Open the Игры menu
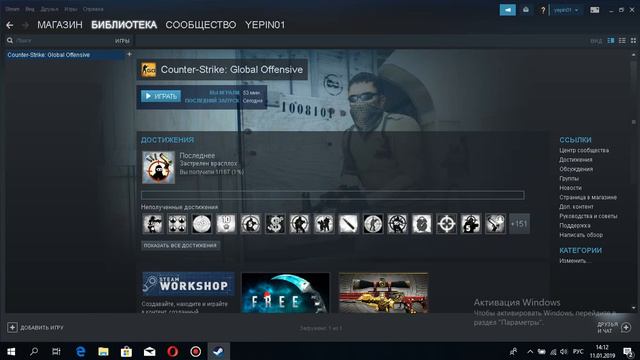The width and height of the screenshot is (640, 360). tap(71, 9)
